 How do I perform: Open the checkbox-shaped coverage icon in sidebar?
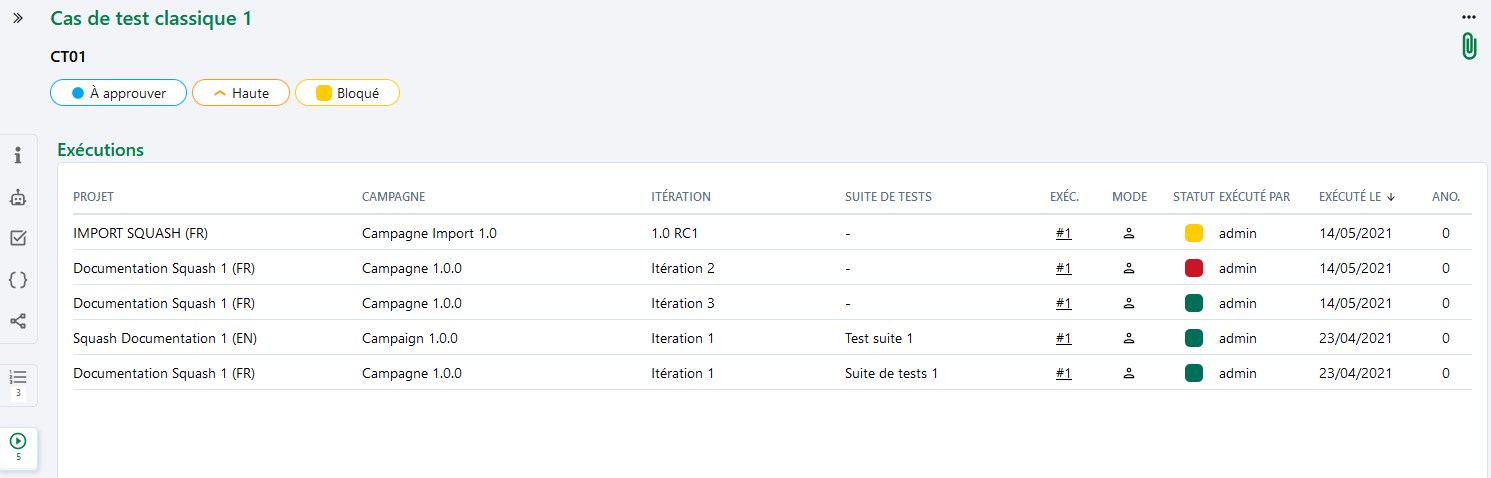pyautogui.click(x=18, y=238)
